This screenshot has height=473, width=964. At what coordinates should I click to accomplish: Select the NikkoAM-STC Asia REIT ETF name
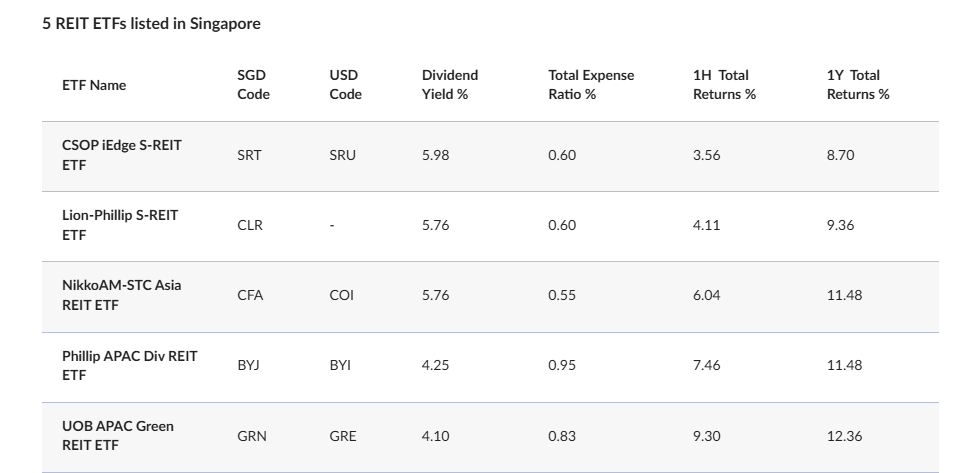(122, 295)
